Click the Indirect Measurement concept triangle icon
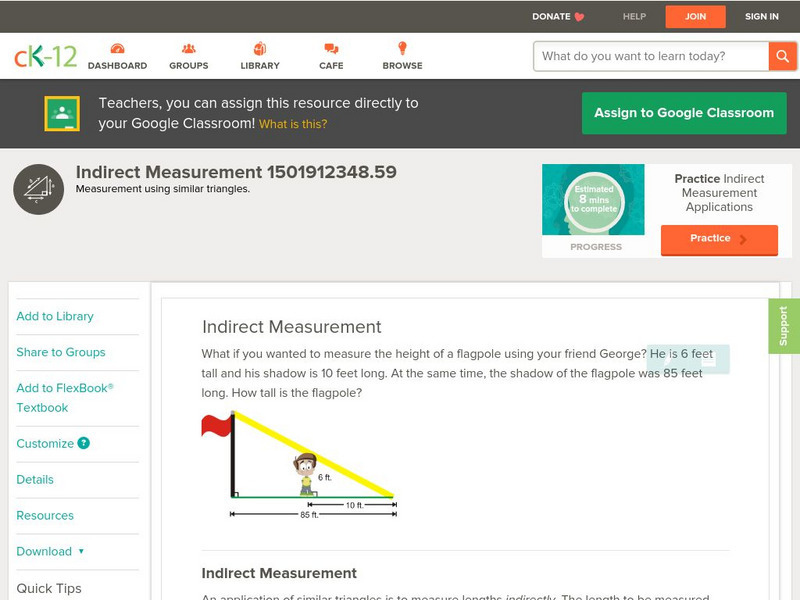The image size is (800, 600). (x=38, y=189)
